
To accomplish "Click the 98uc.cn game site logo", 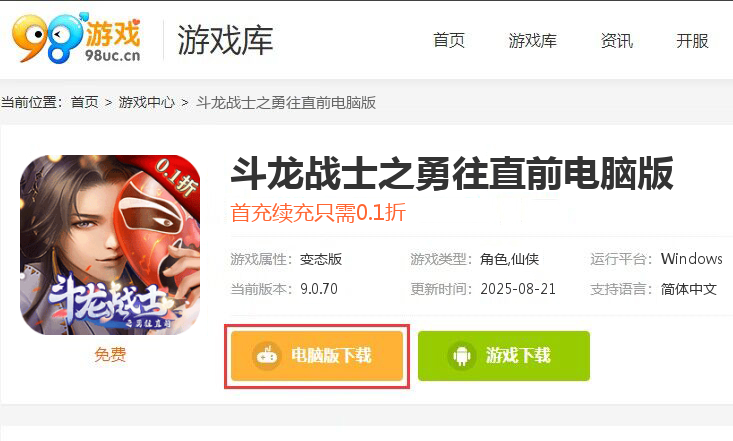I will 77,38.
